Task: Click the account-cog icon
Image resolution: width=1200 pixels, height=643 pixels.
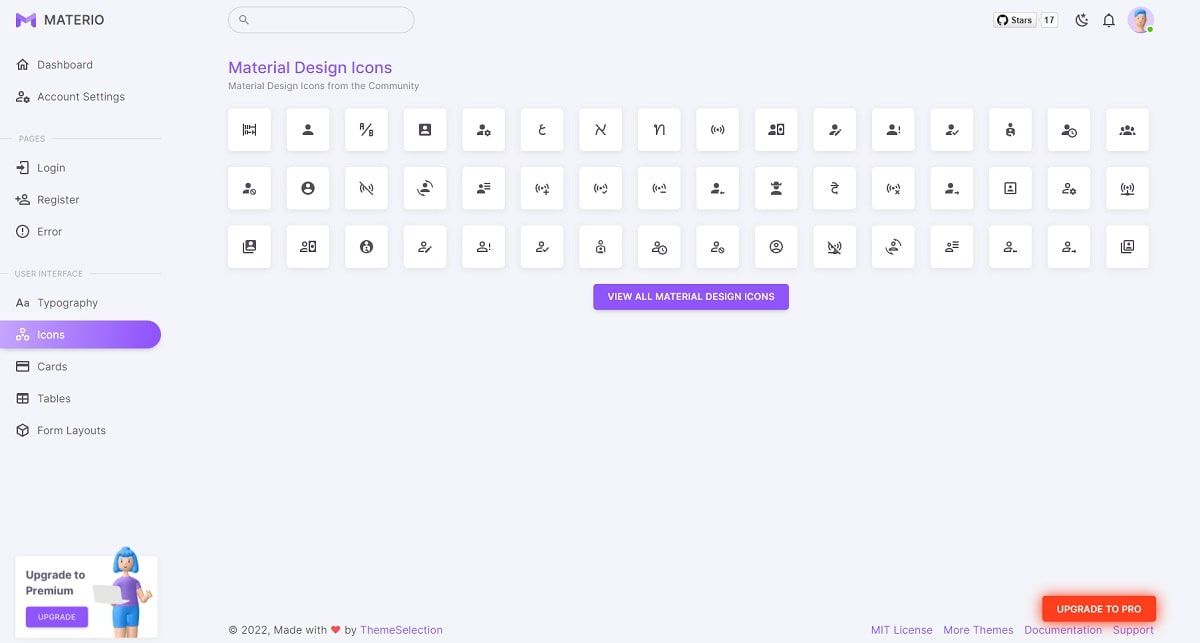Action: 483,129
